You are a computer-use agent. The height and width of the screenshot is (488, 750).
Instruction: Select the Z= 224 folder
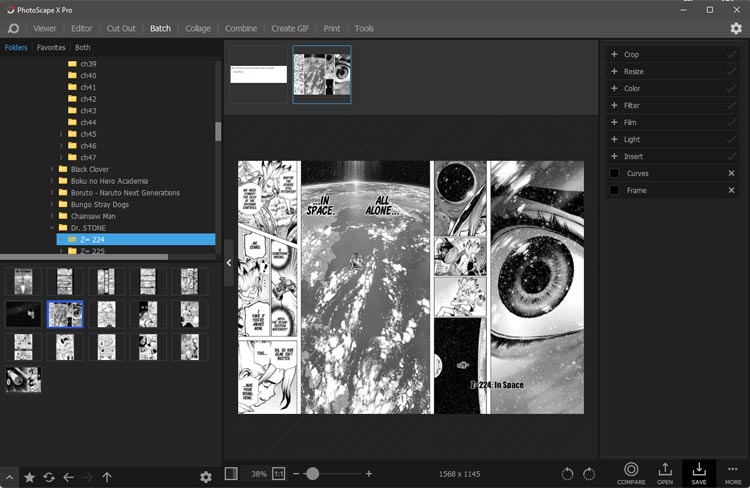point(136,239)
